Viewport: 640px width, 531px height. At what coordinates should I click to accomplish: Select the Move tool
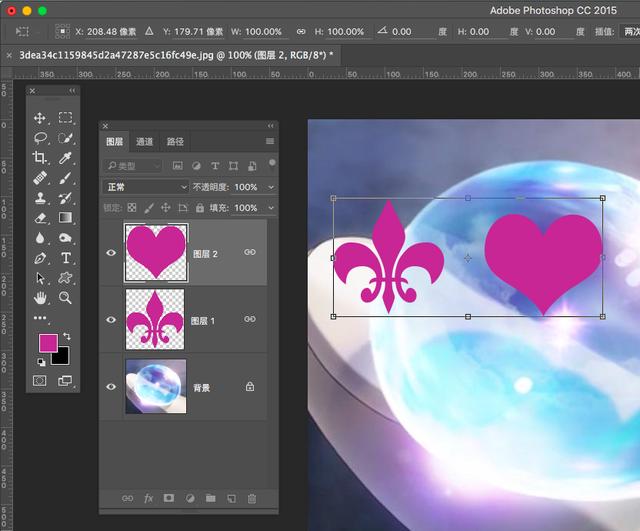click(40, 118)
